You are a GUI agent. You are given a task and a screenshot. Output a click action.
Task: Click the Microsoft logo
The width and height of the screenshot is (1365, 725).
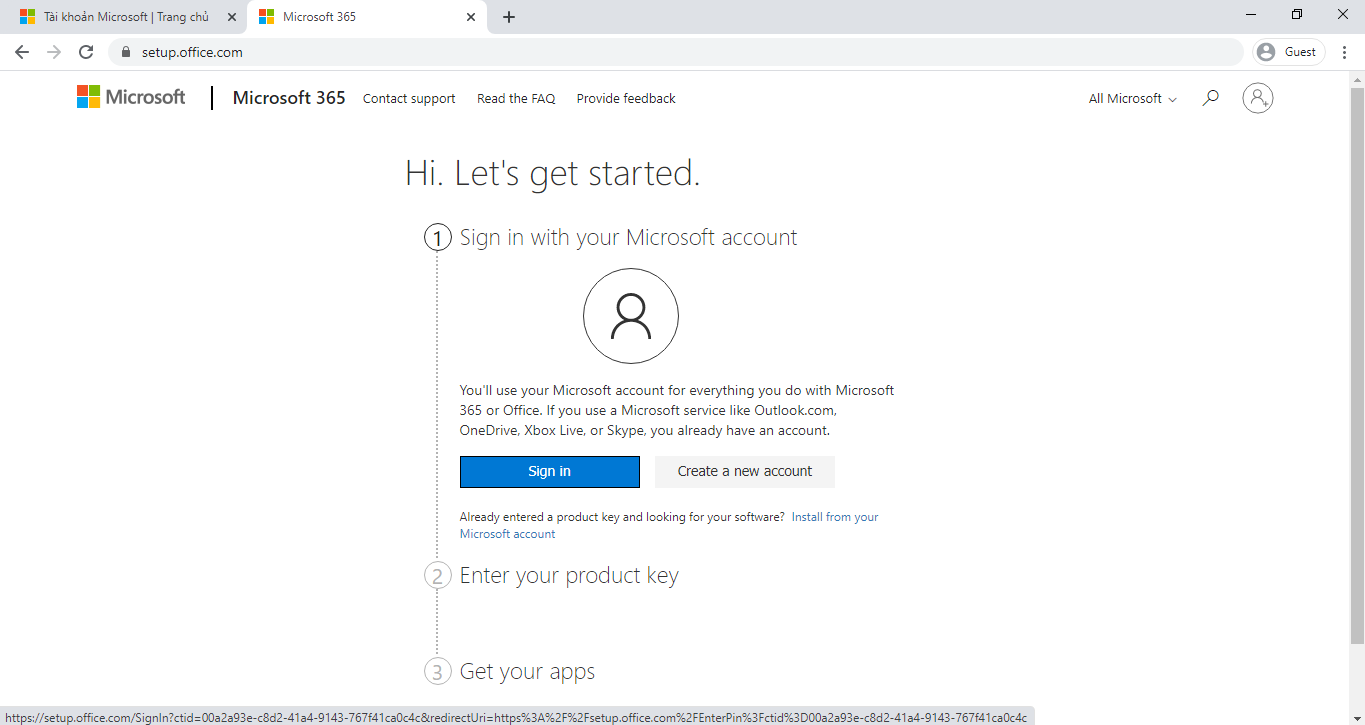tap(130, 96)
